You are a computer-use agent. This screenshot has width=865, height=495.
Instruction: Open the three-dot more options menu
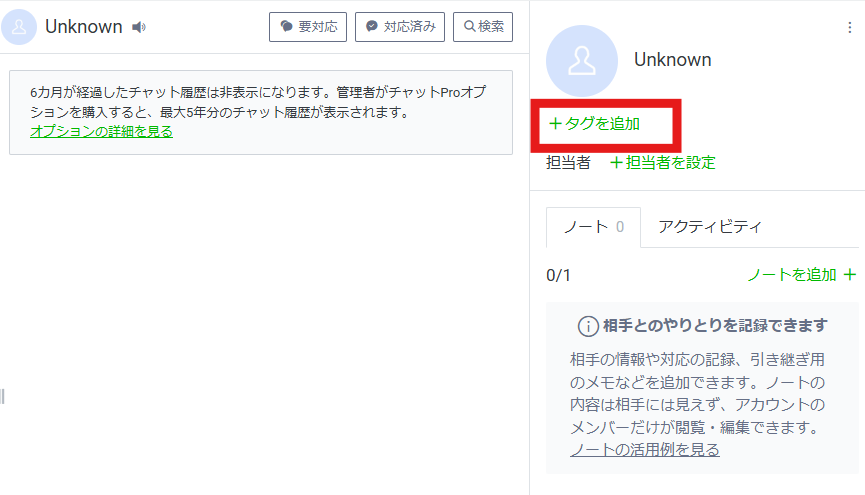pos(850,28)
